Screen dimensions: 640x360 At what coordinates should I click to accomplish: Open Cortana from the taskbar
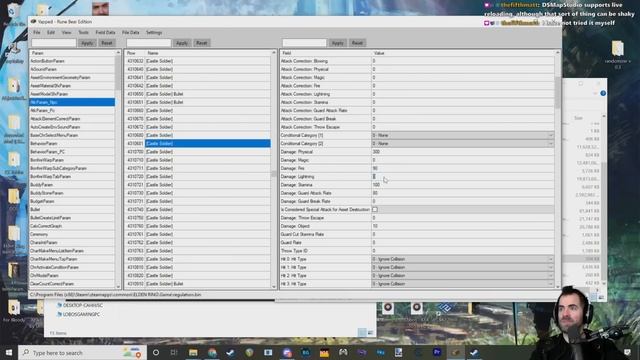click(x=156, y=353)
